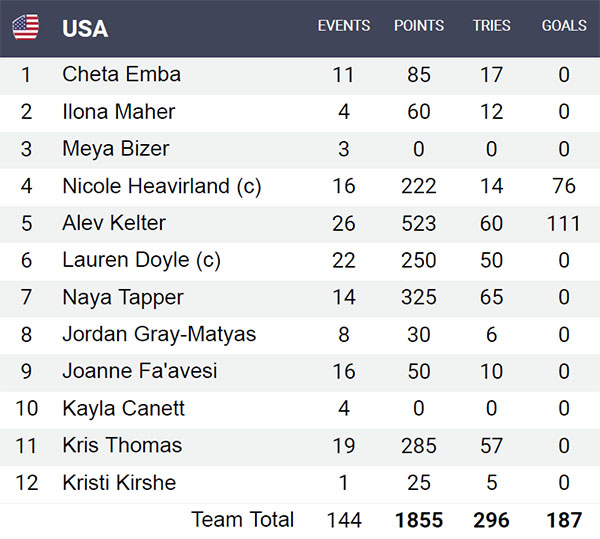Open Kristi Kirshe player profile
This screenshot has height=539, width=600.
click(x=119, y=483)
